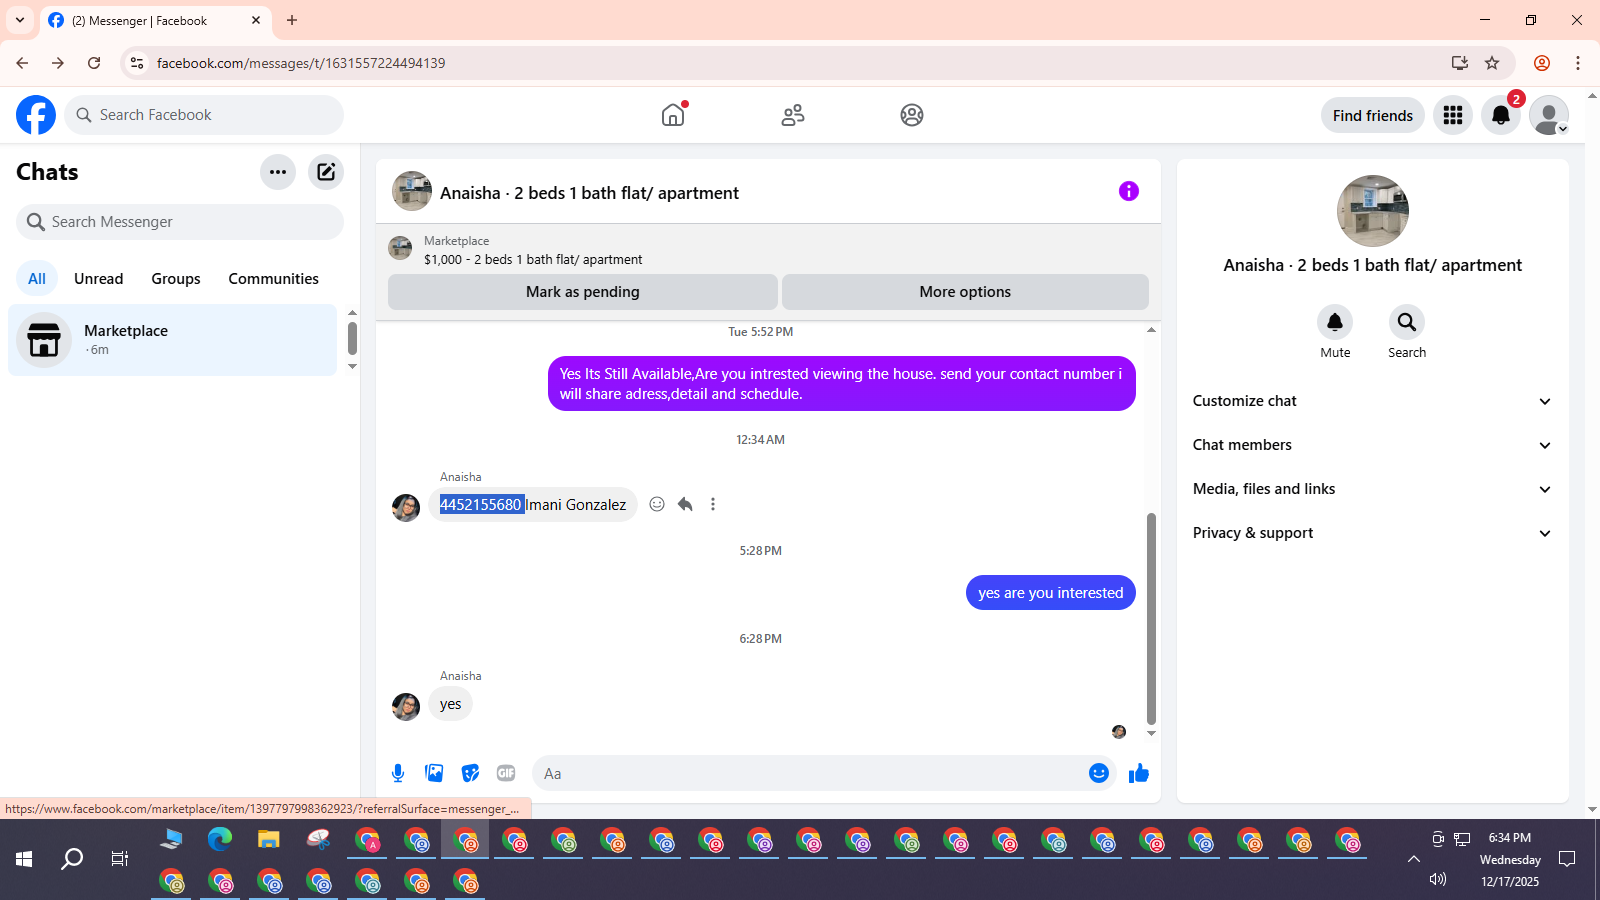Record a voice clip with microphone icon
Screen dimensions: 1600x900
point(398,773)
